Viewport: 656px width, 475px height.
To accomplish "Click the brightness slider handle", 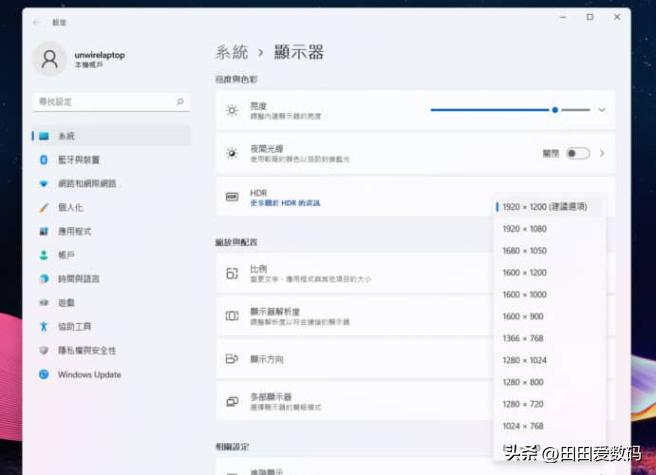I will (555, 109).
